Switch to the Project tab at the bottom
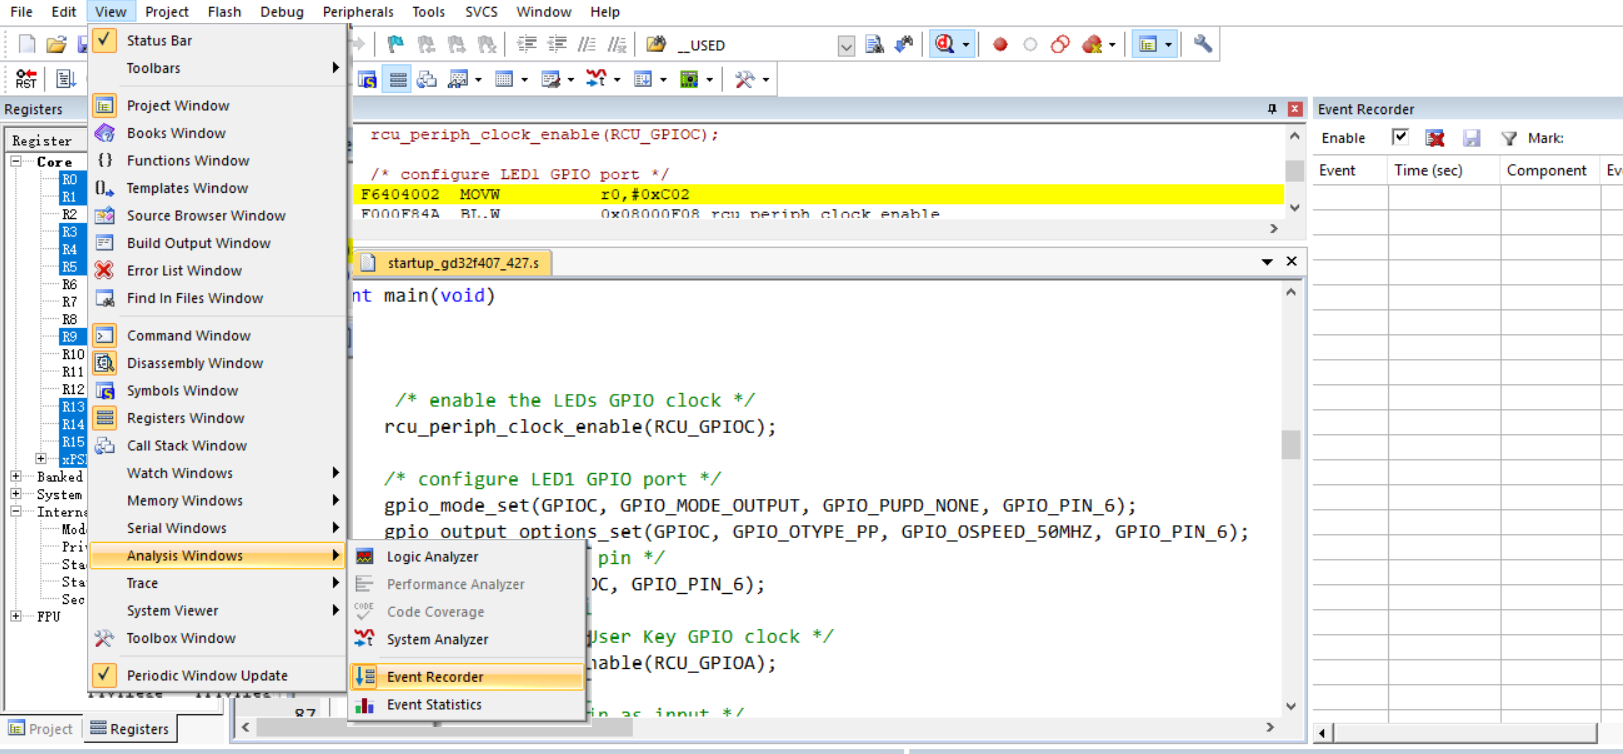 pyautogui.click(x=41, y=729)
